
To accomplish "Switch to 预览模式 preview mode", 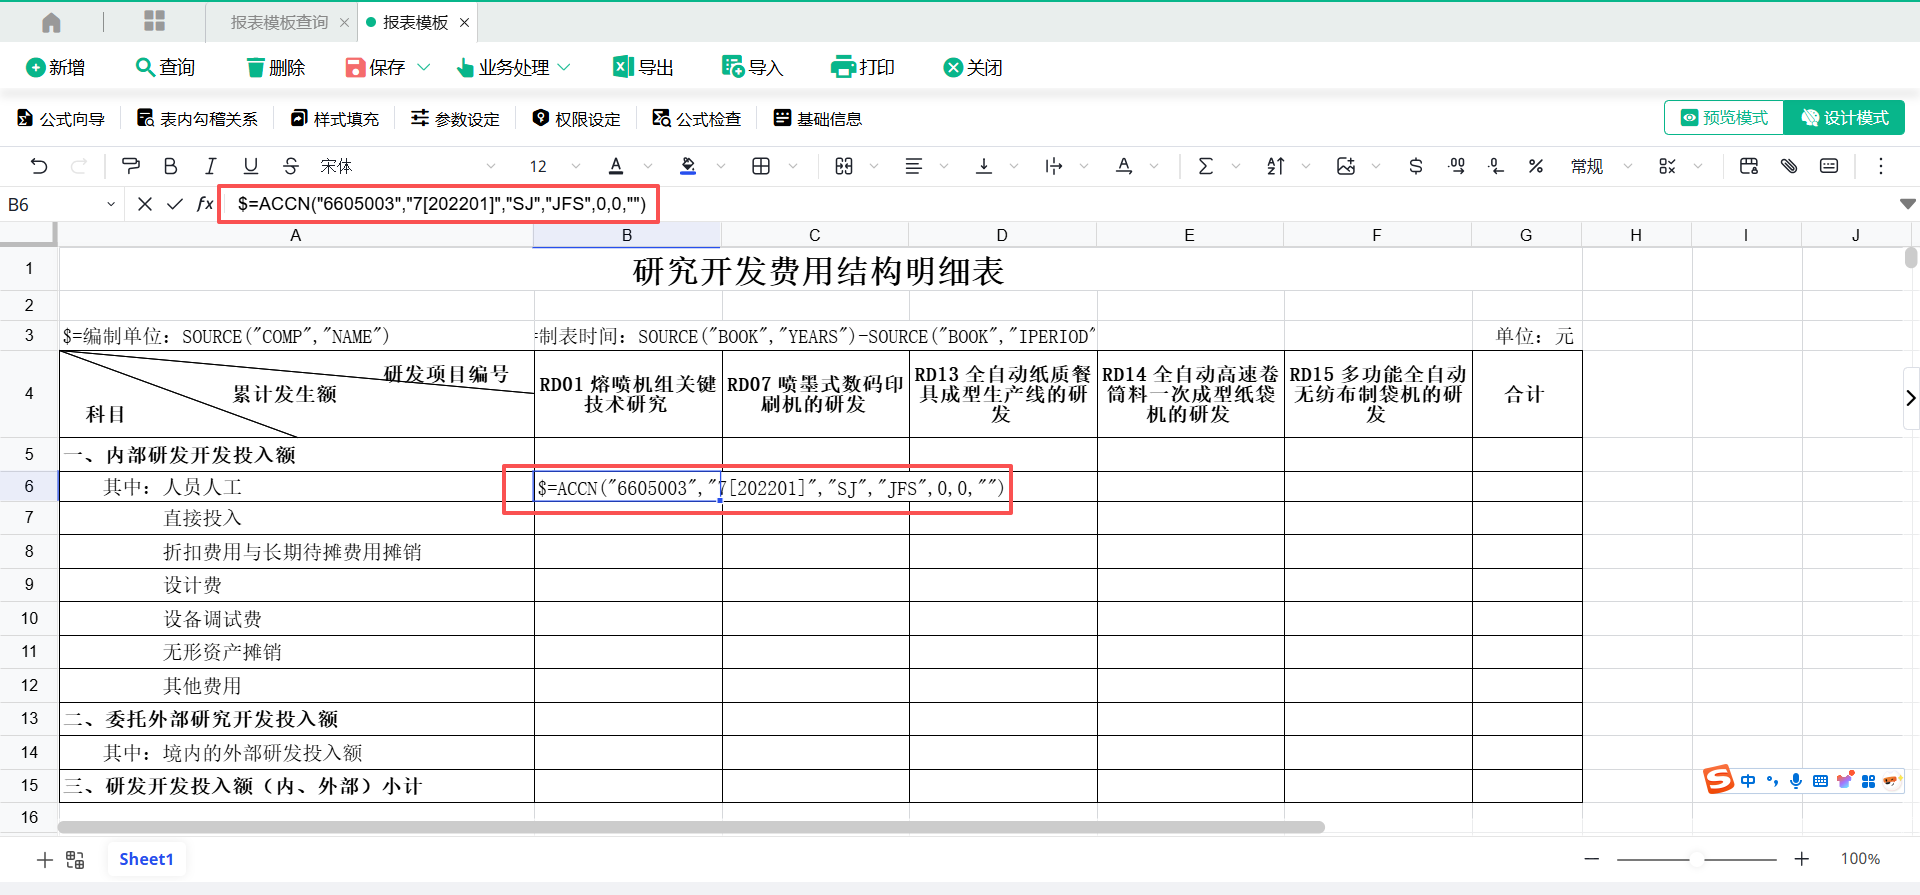I will [1724, 118].
